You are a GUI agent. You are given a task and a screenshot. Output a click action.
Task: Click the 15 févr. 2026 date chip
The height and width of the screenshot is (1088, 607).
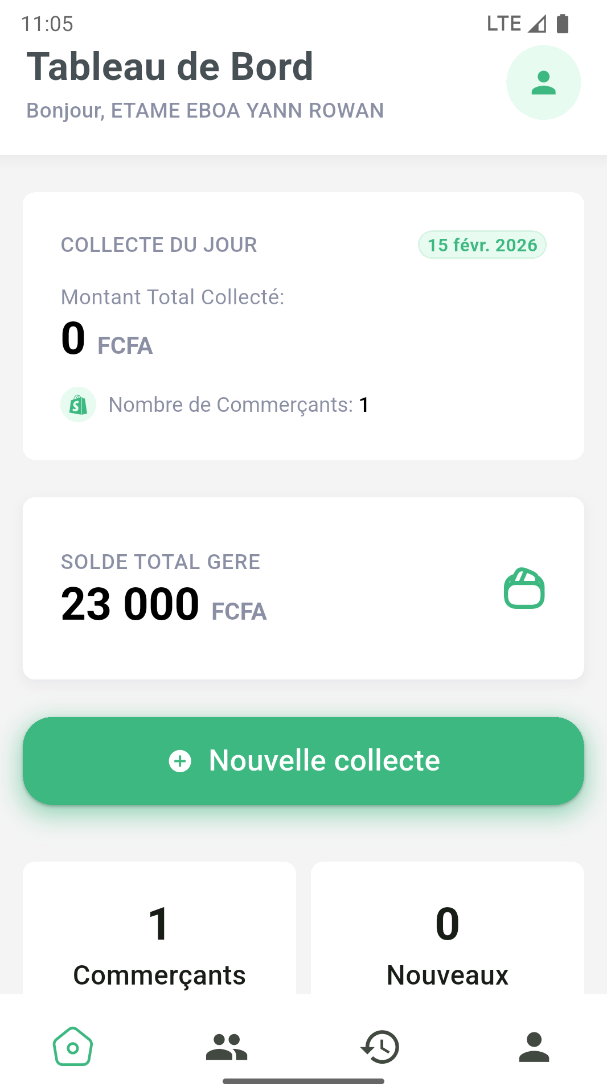[482, 244]
